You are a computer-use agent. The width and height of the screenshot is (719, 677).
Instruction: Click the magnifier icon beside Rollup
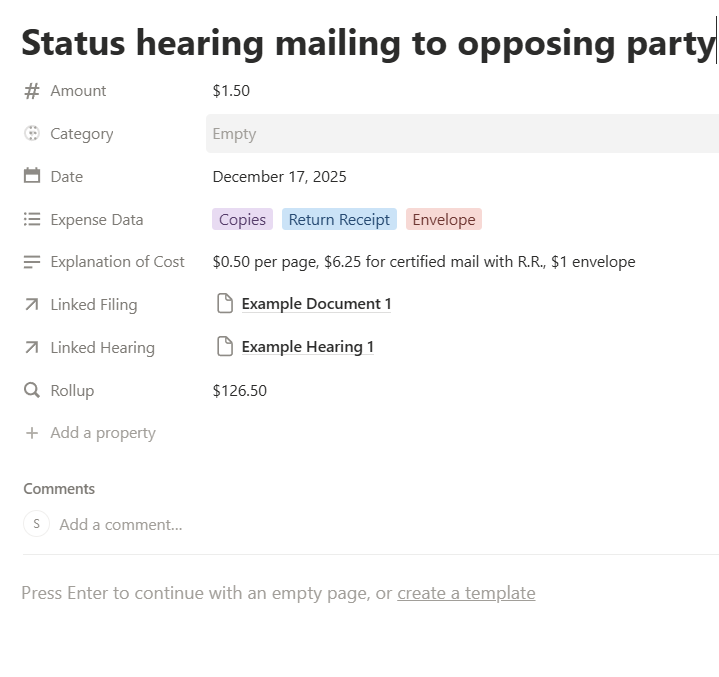tap(32, 391)
